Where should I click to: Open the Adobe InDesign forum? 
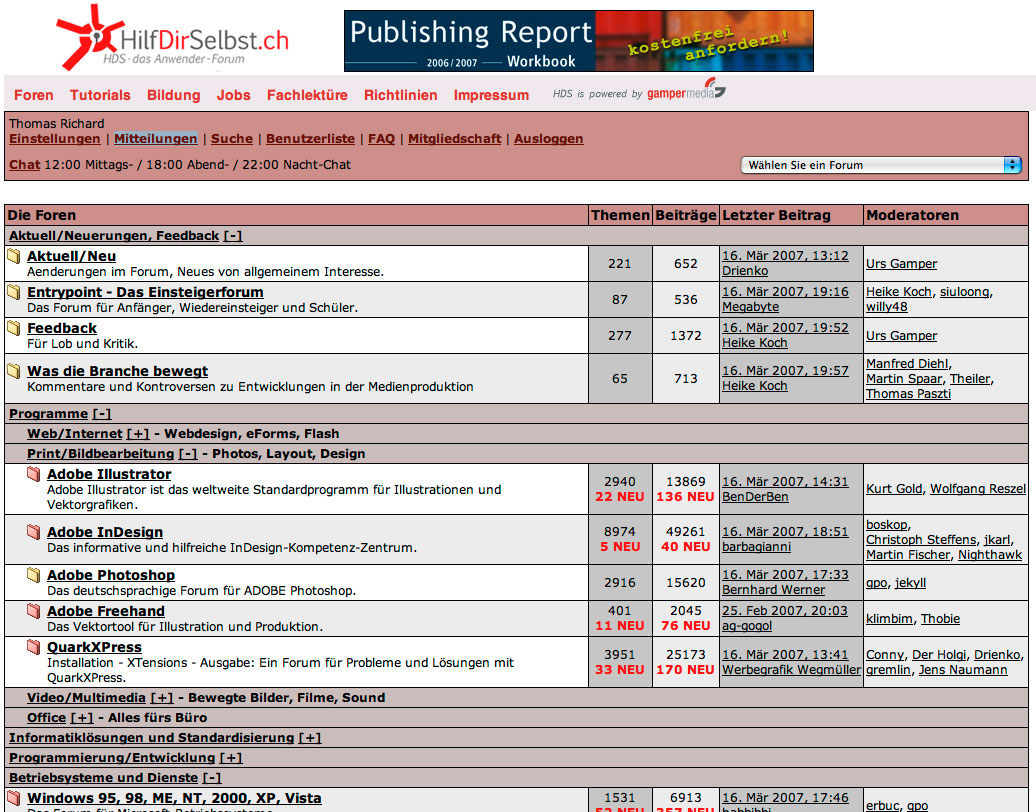coord(105,533)
